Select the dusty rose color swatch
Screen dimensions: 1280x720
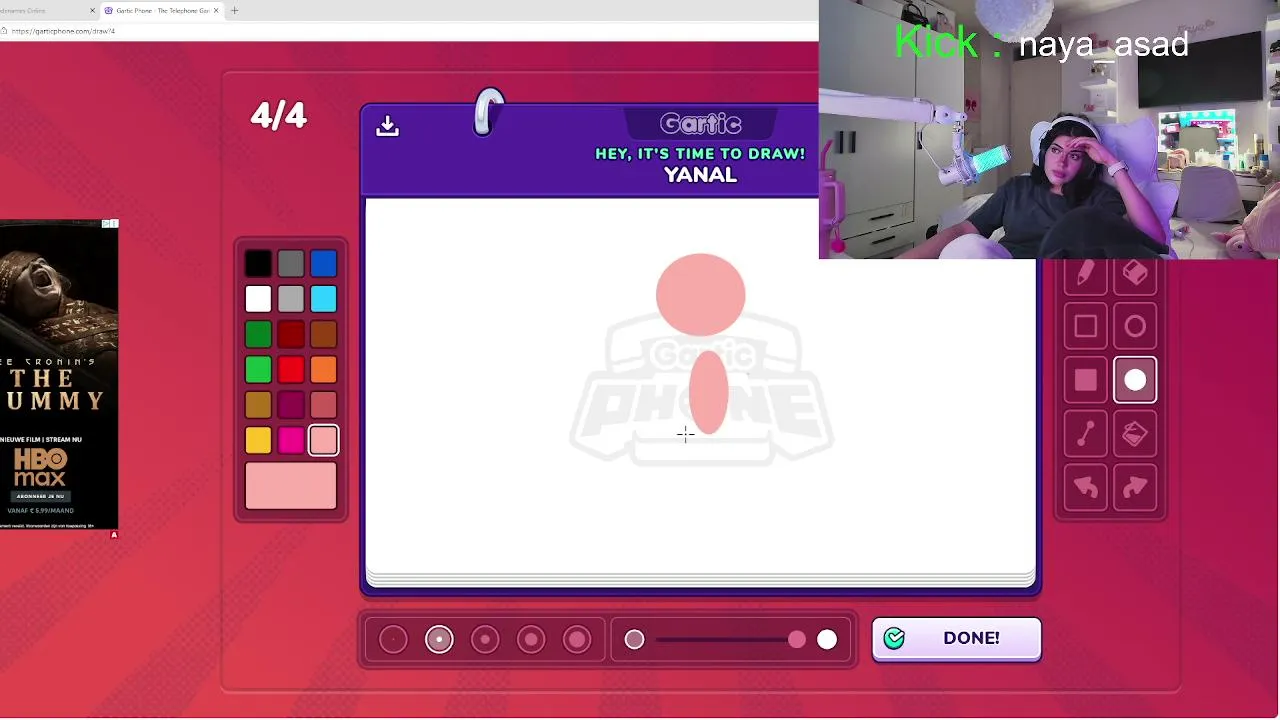click(323, 405)
